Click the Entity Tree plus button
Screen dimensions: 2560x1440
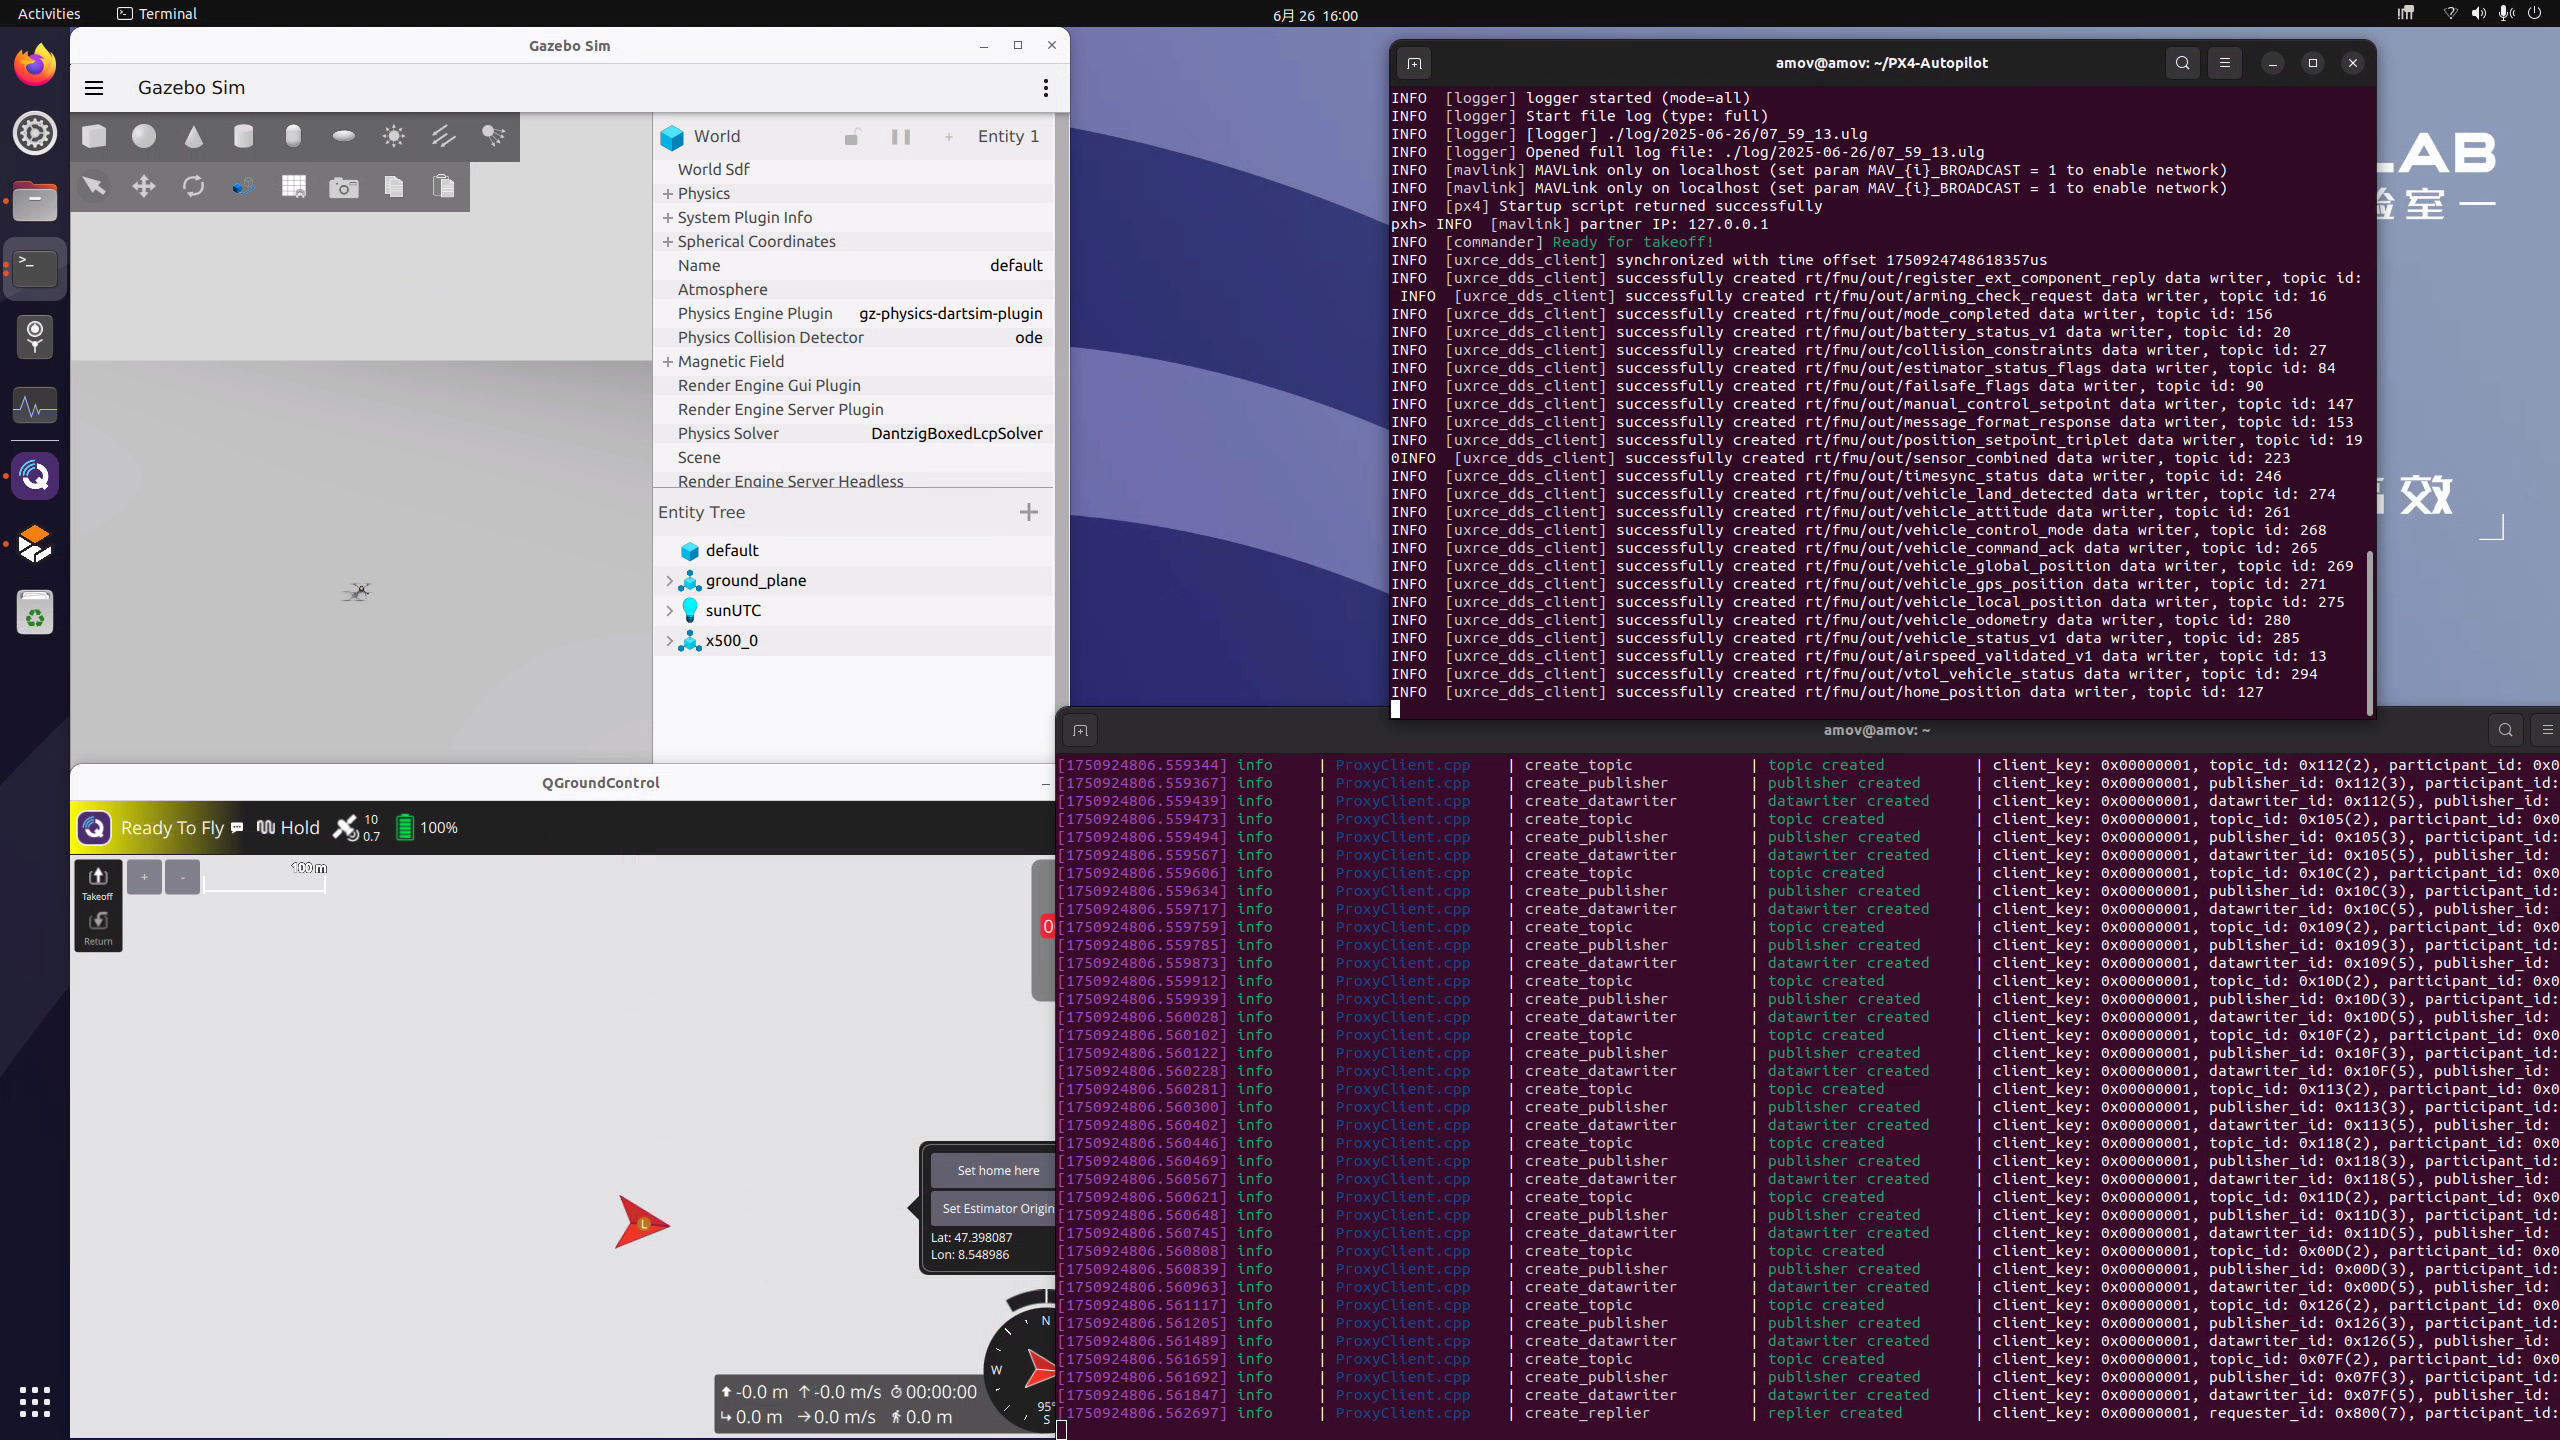click(1028, 512)
